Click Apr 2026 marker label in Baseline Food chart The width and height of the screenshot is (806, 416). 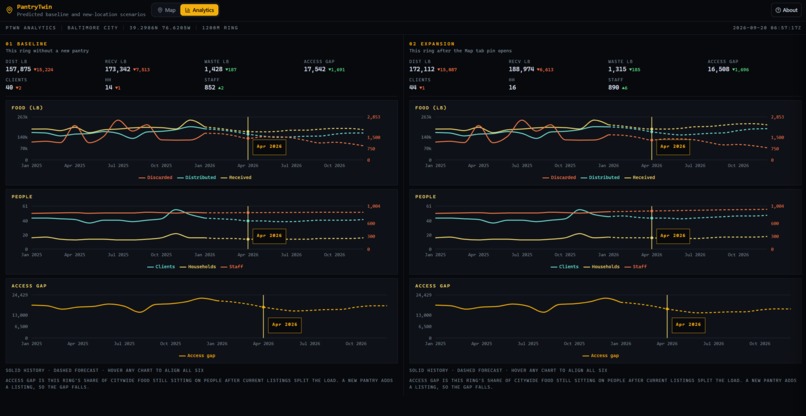[x=269, y=147]
